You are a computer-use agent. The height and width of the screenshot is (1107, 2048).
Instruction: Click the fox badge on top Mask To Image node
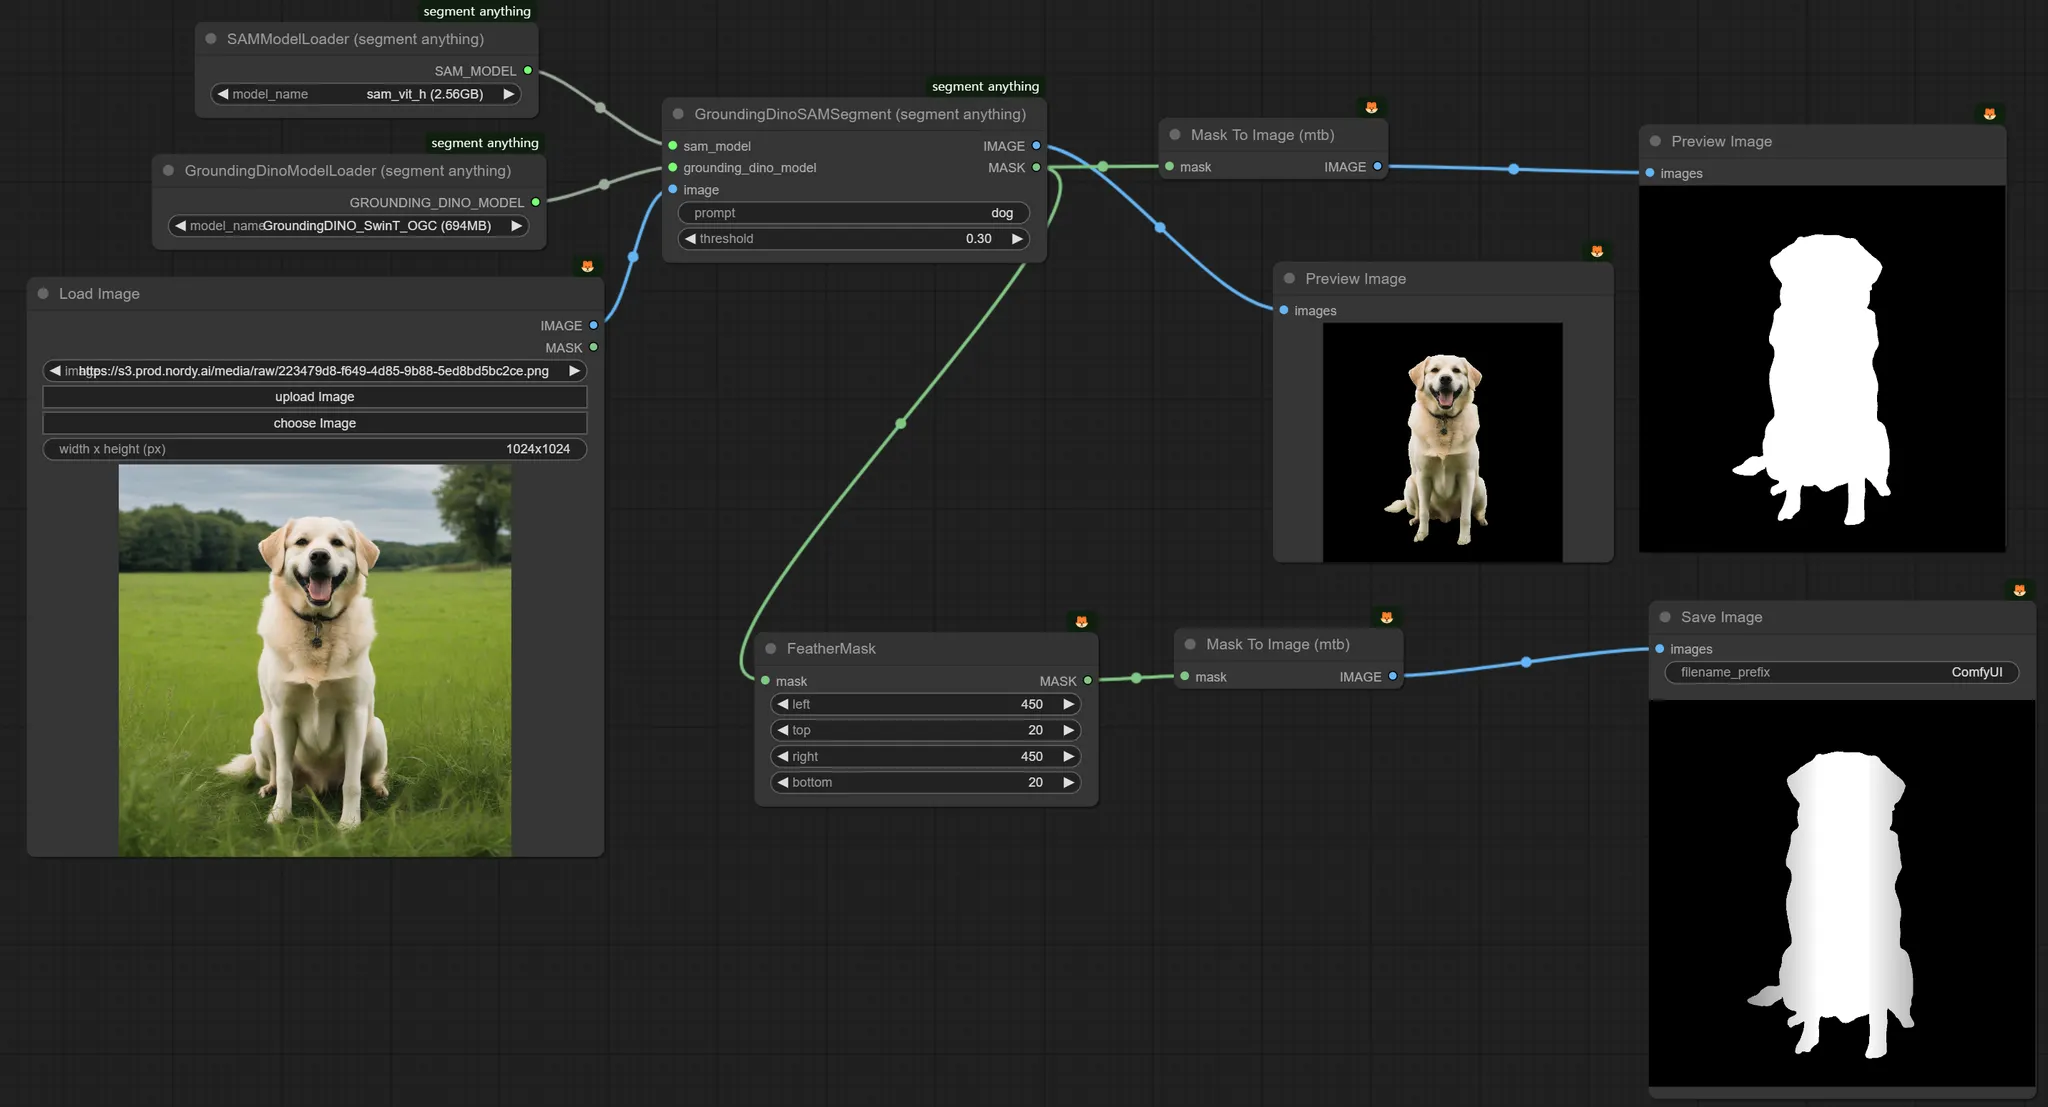tap(1371, 108)
